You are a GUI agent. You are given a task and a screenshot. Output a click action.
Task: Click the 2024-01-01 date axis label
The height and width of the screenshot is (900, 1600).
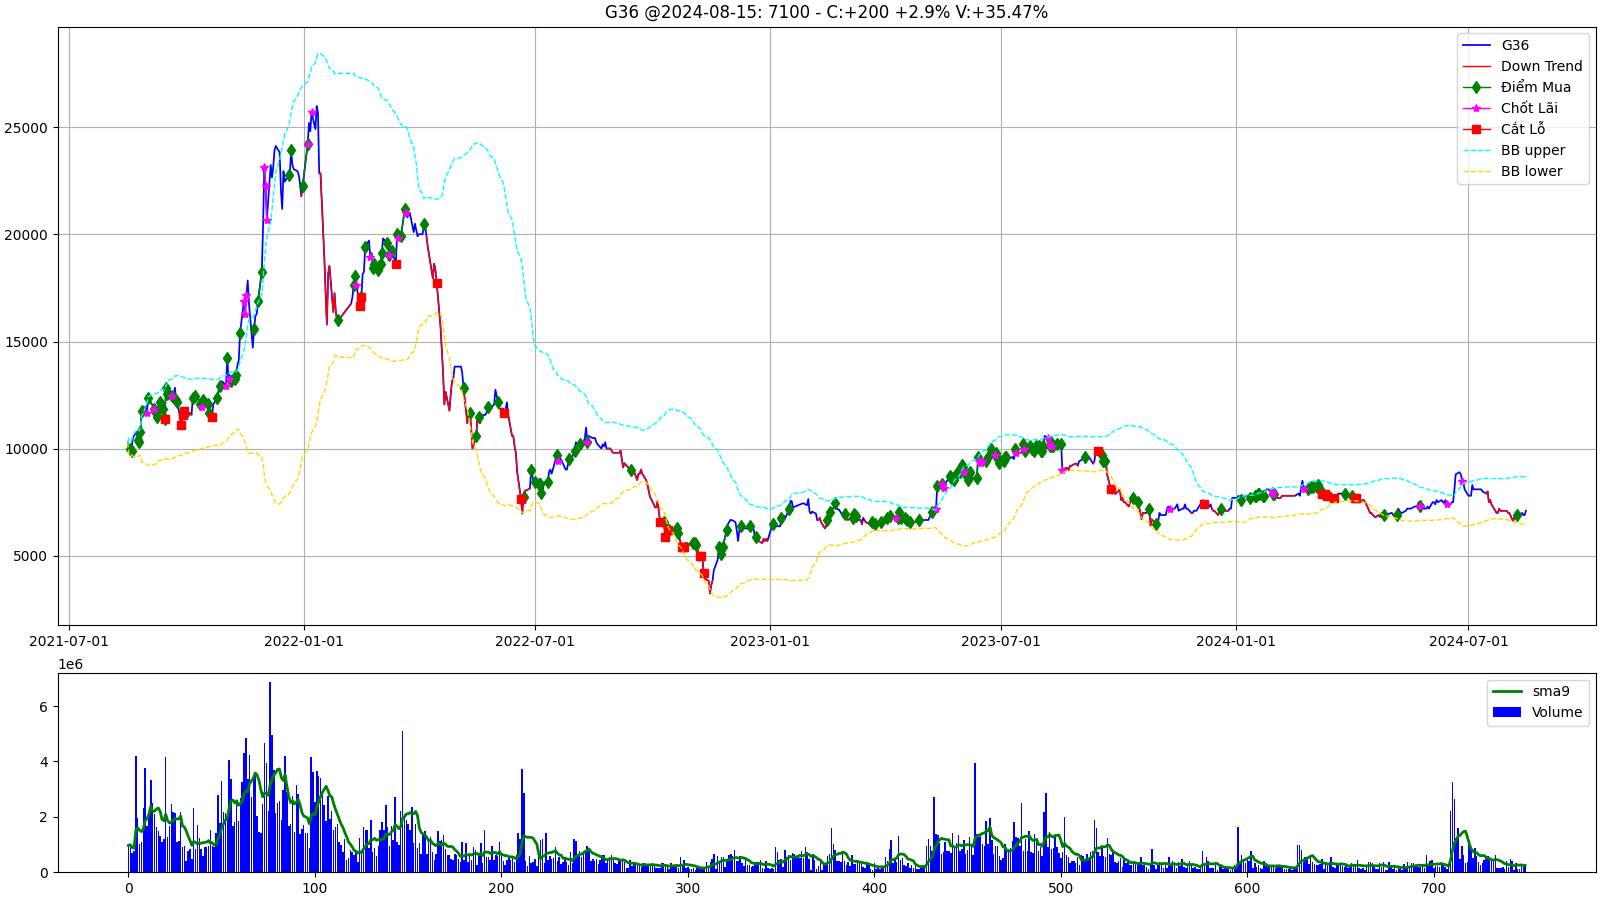(x=1236, y=641)
